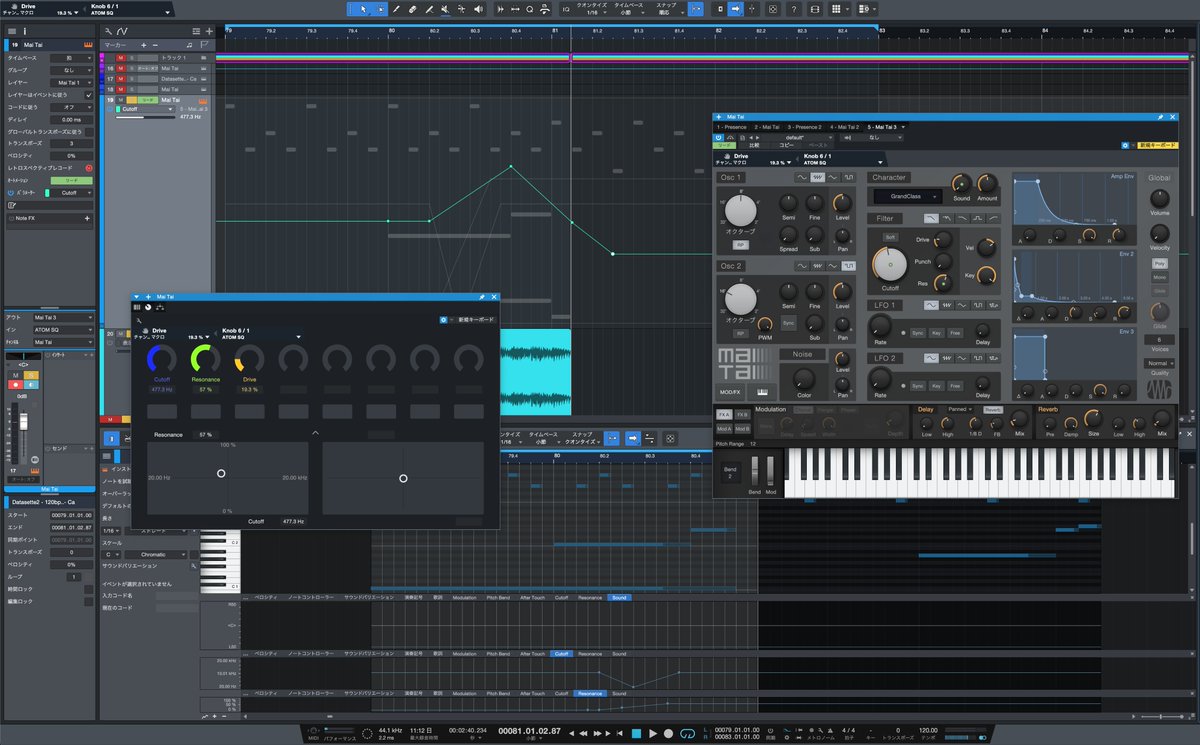Pin the macro controls Mai Tai window
The image size is (1200, 745).
pyautogui.click(x=481, y=297)
